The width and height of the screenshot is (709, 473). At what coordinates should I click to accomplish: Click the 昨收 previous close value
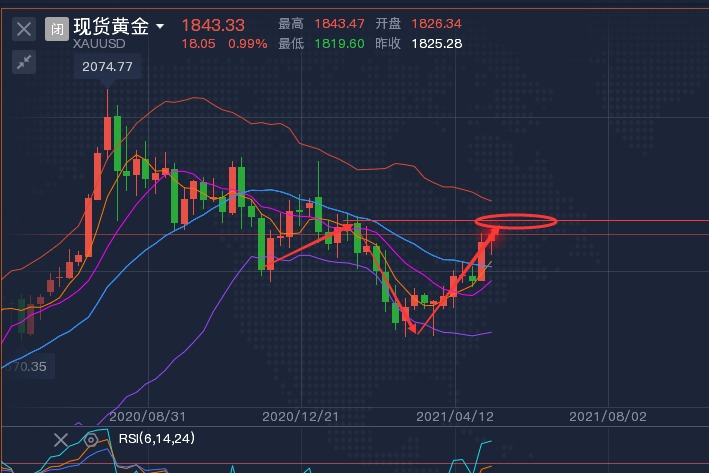click(438, 44)
